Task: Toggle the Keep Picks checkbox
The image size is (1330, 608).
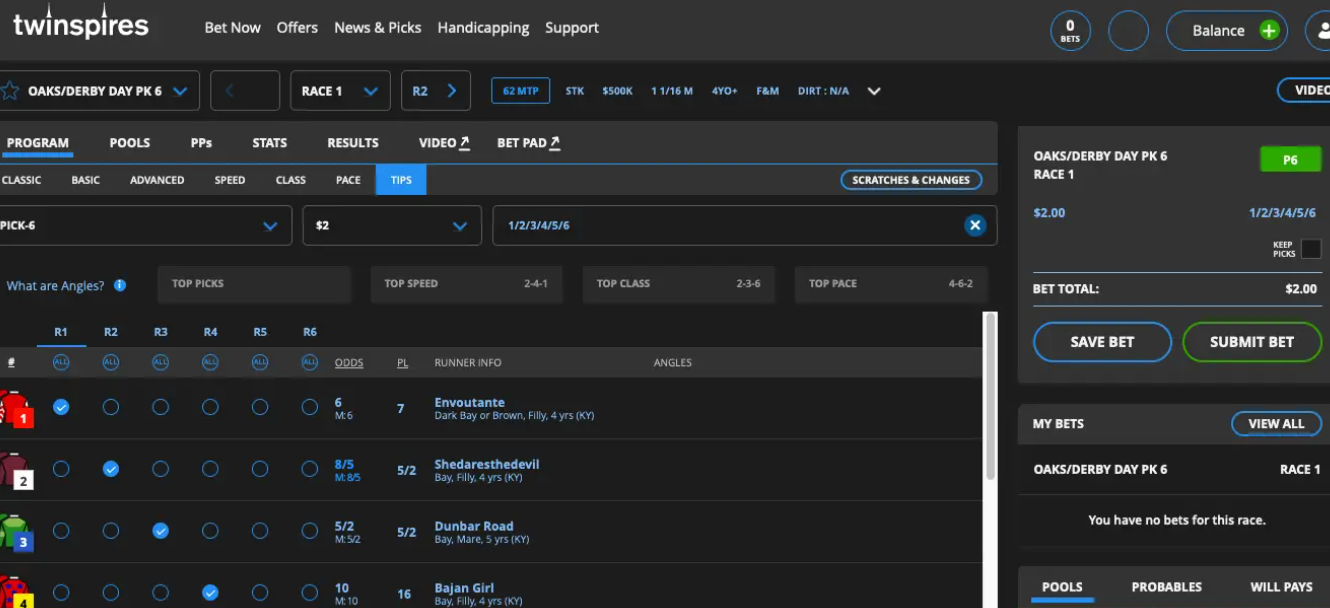Action: pos(1311,249)
